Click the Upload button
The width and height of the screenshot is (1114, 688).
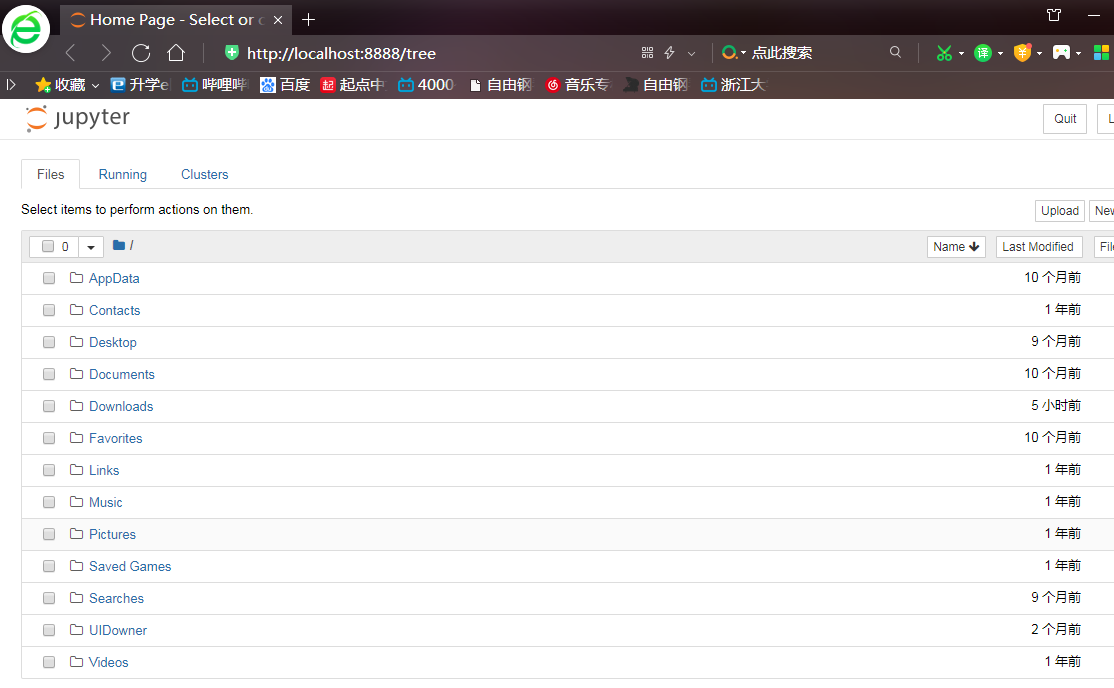pyautogui.click(x=1059, y=210)
